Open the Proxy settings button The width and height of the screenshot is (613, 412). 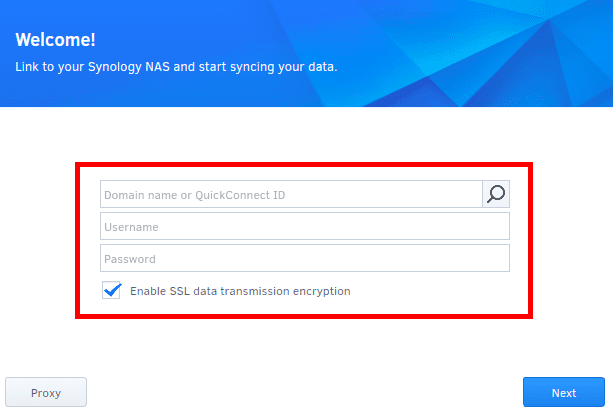tap(46, 392)
